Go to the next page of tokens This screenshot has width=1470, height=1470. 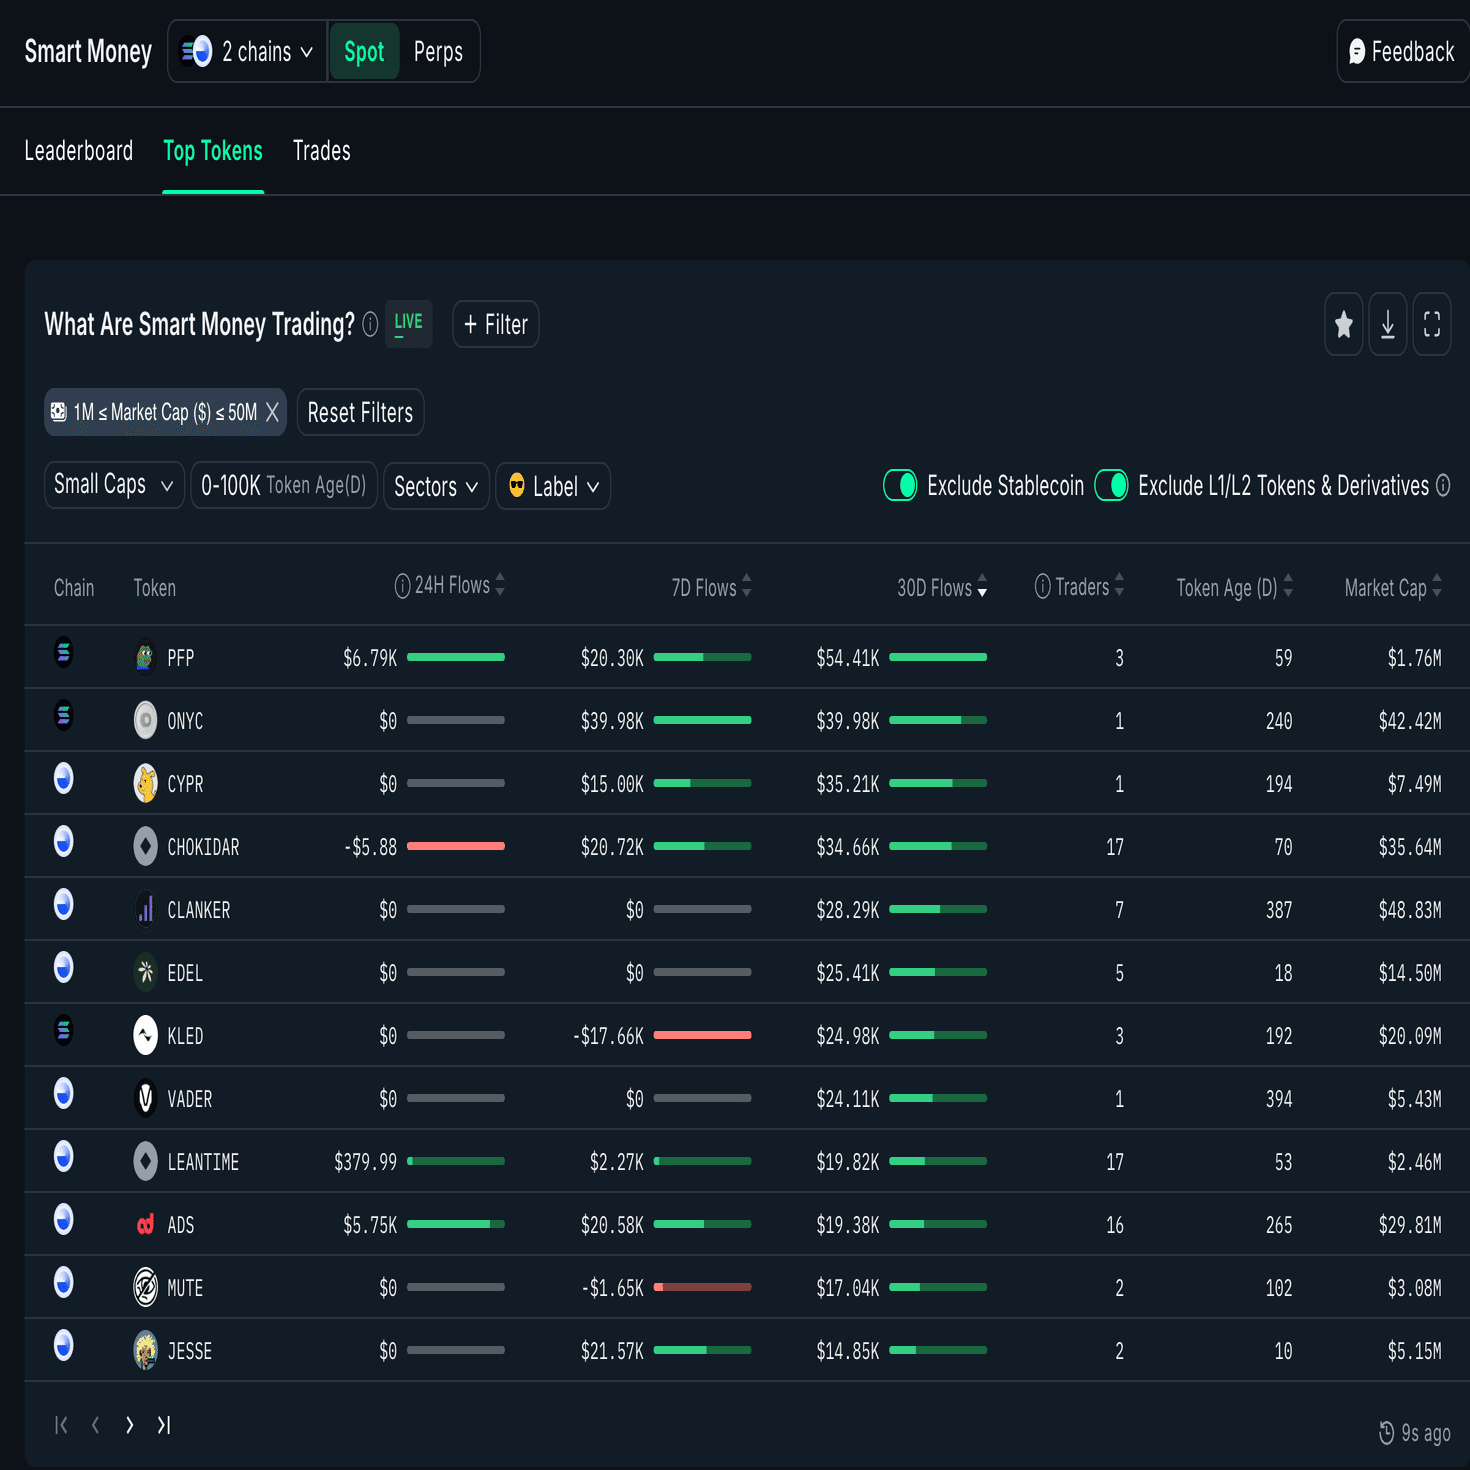point(129,1425)
